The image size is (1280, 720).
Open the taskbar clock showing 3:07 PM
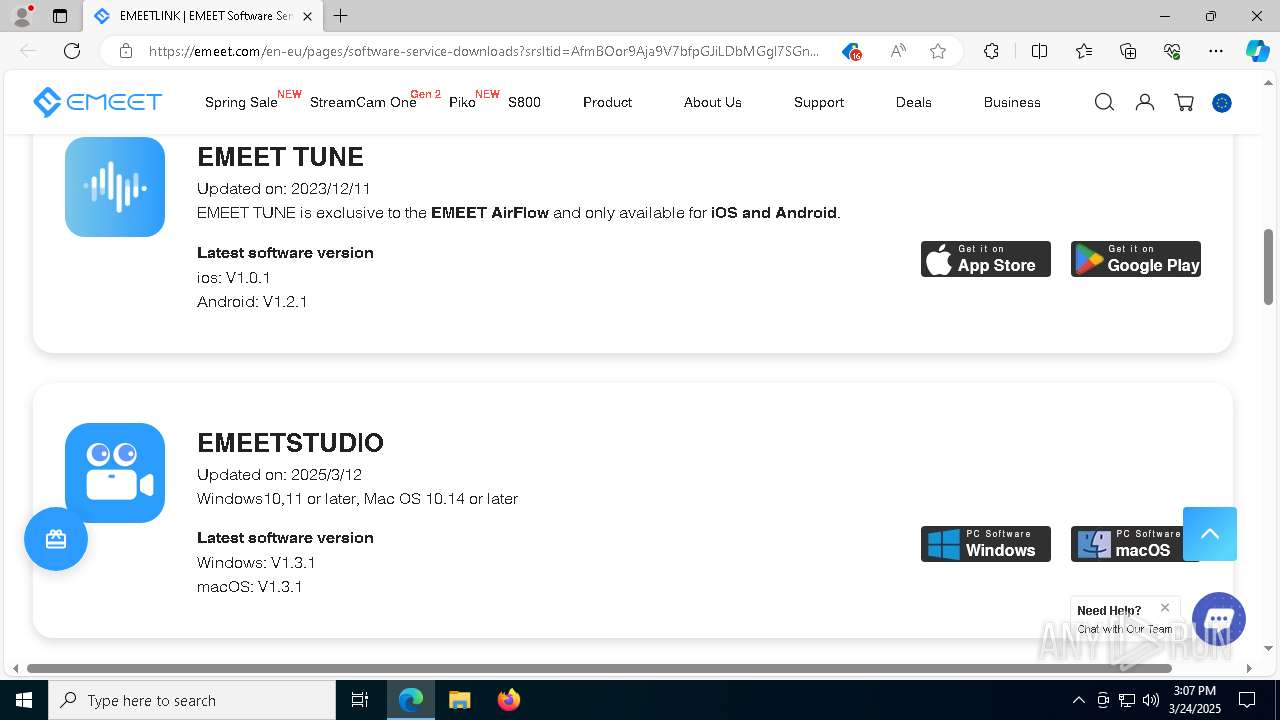point(1194,700)
